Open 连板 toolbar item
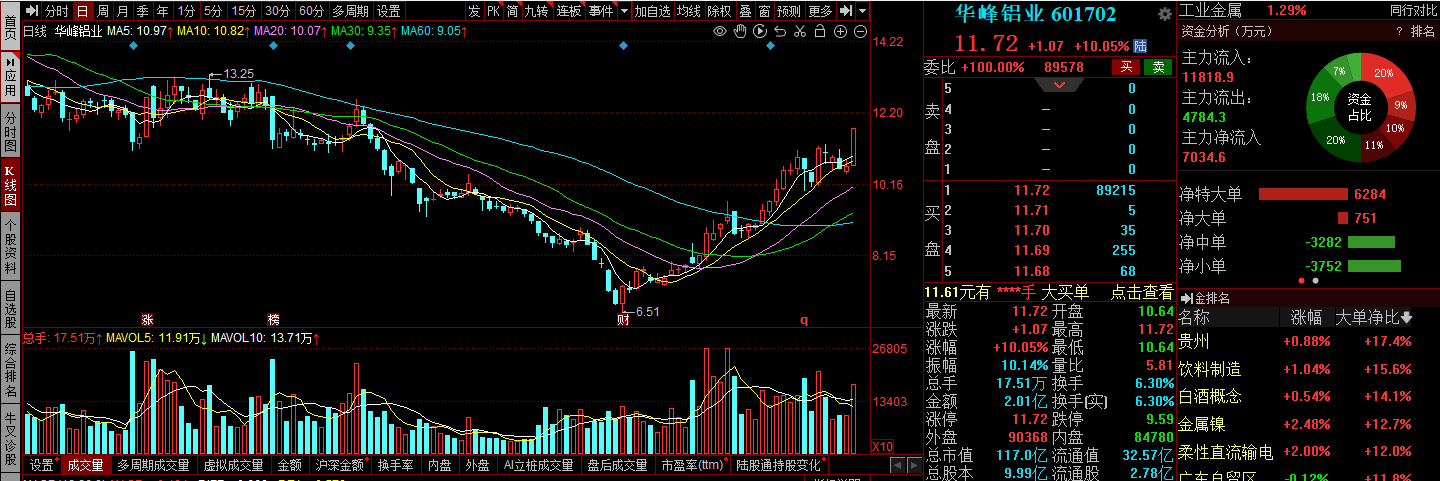The height and width of the screenshot is (481, 1440). click(x=569, y=11)
